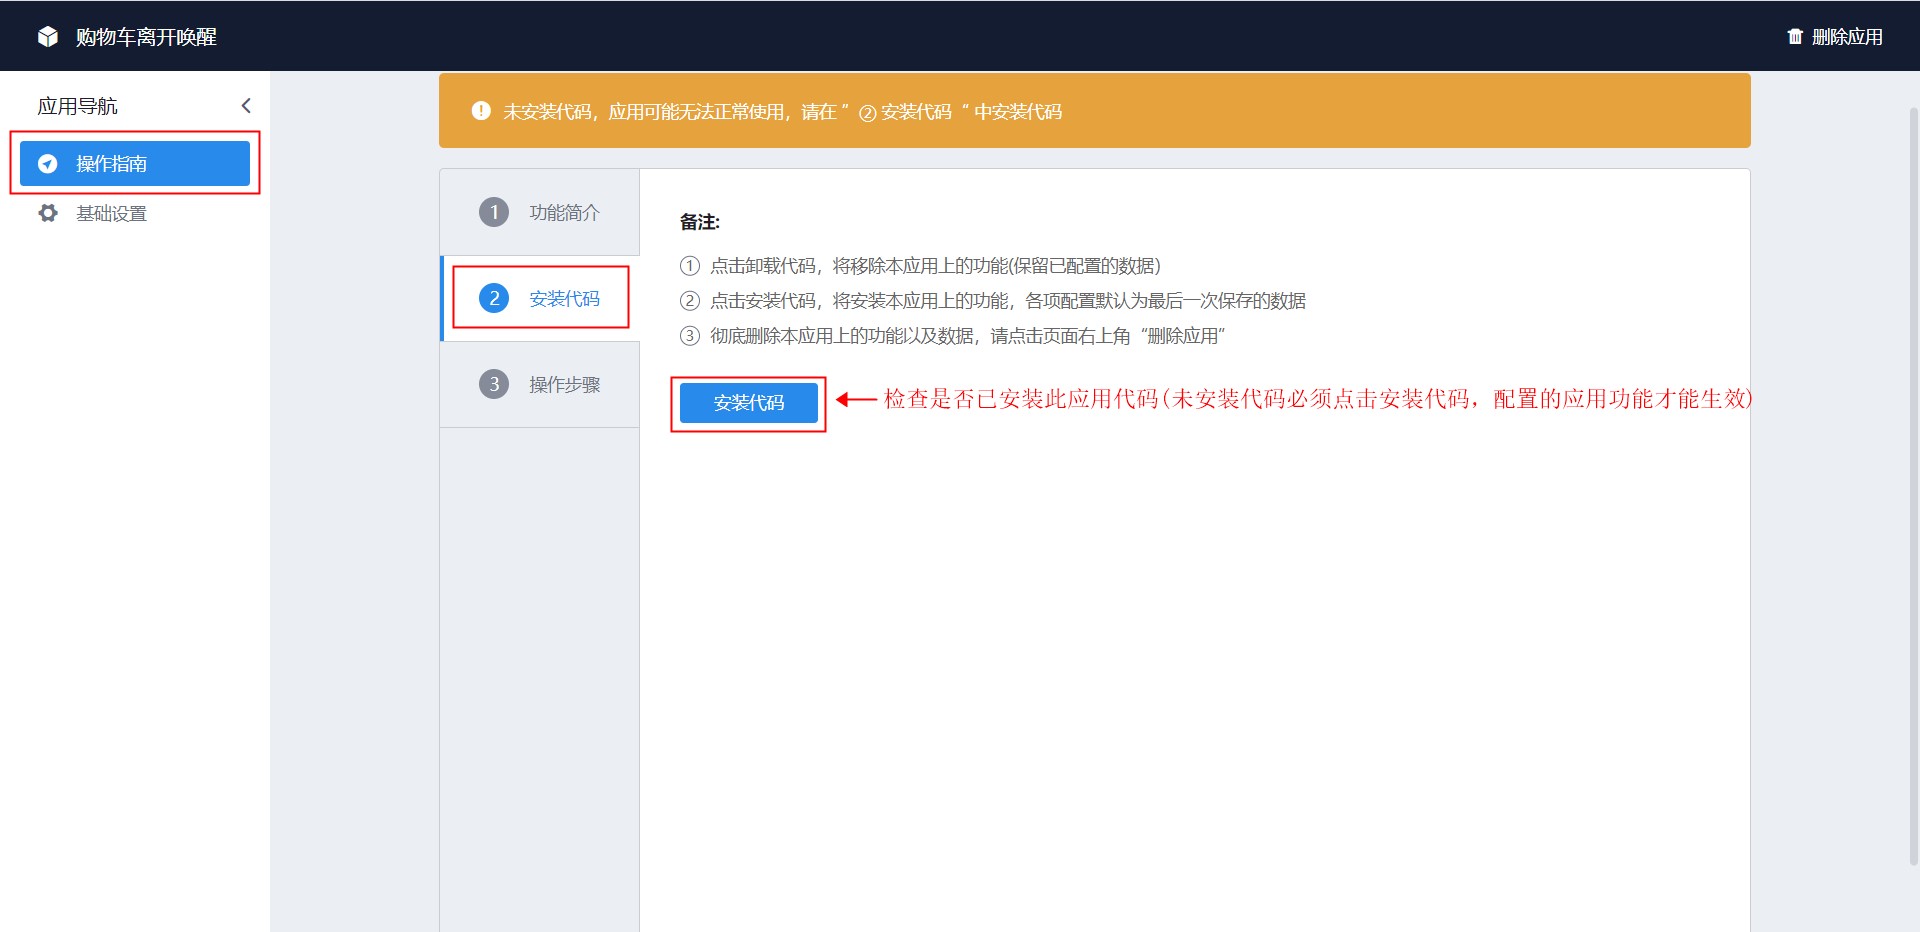Screen dimensions: 1920x932
Task: Open the 基础设置 sidebar item
Action: click(135, 213)
